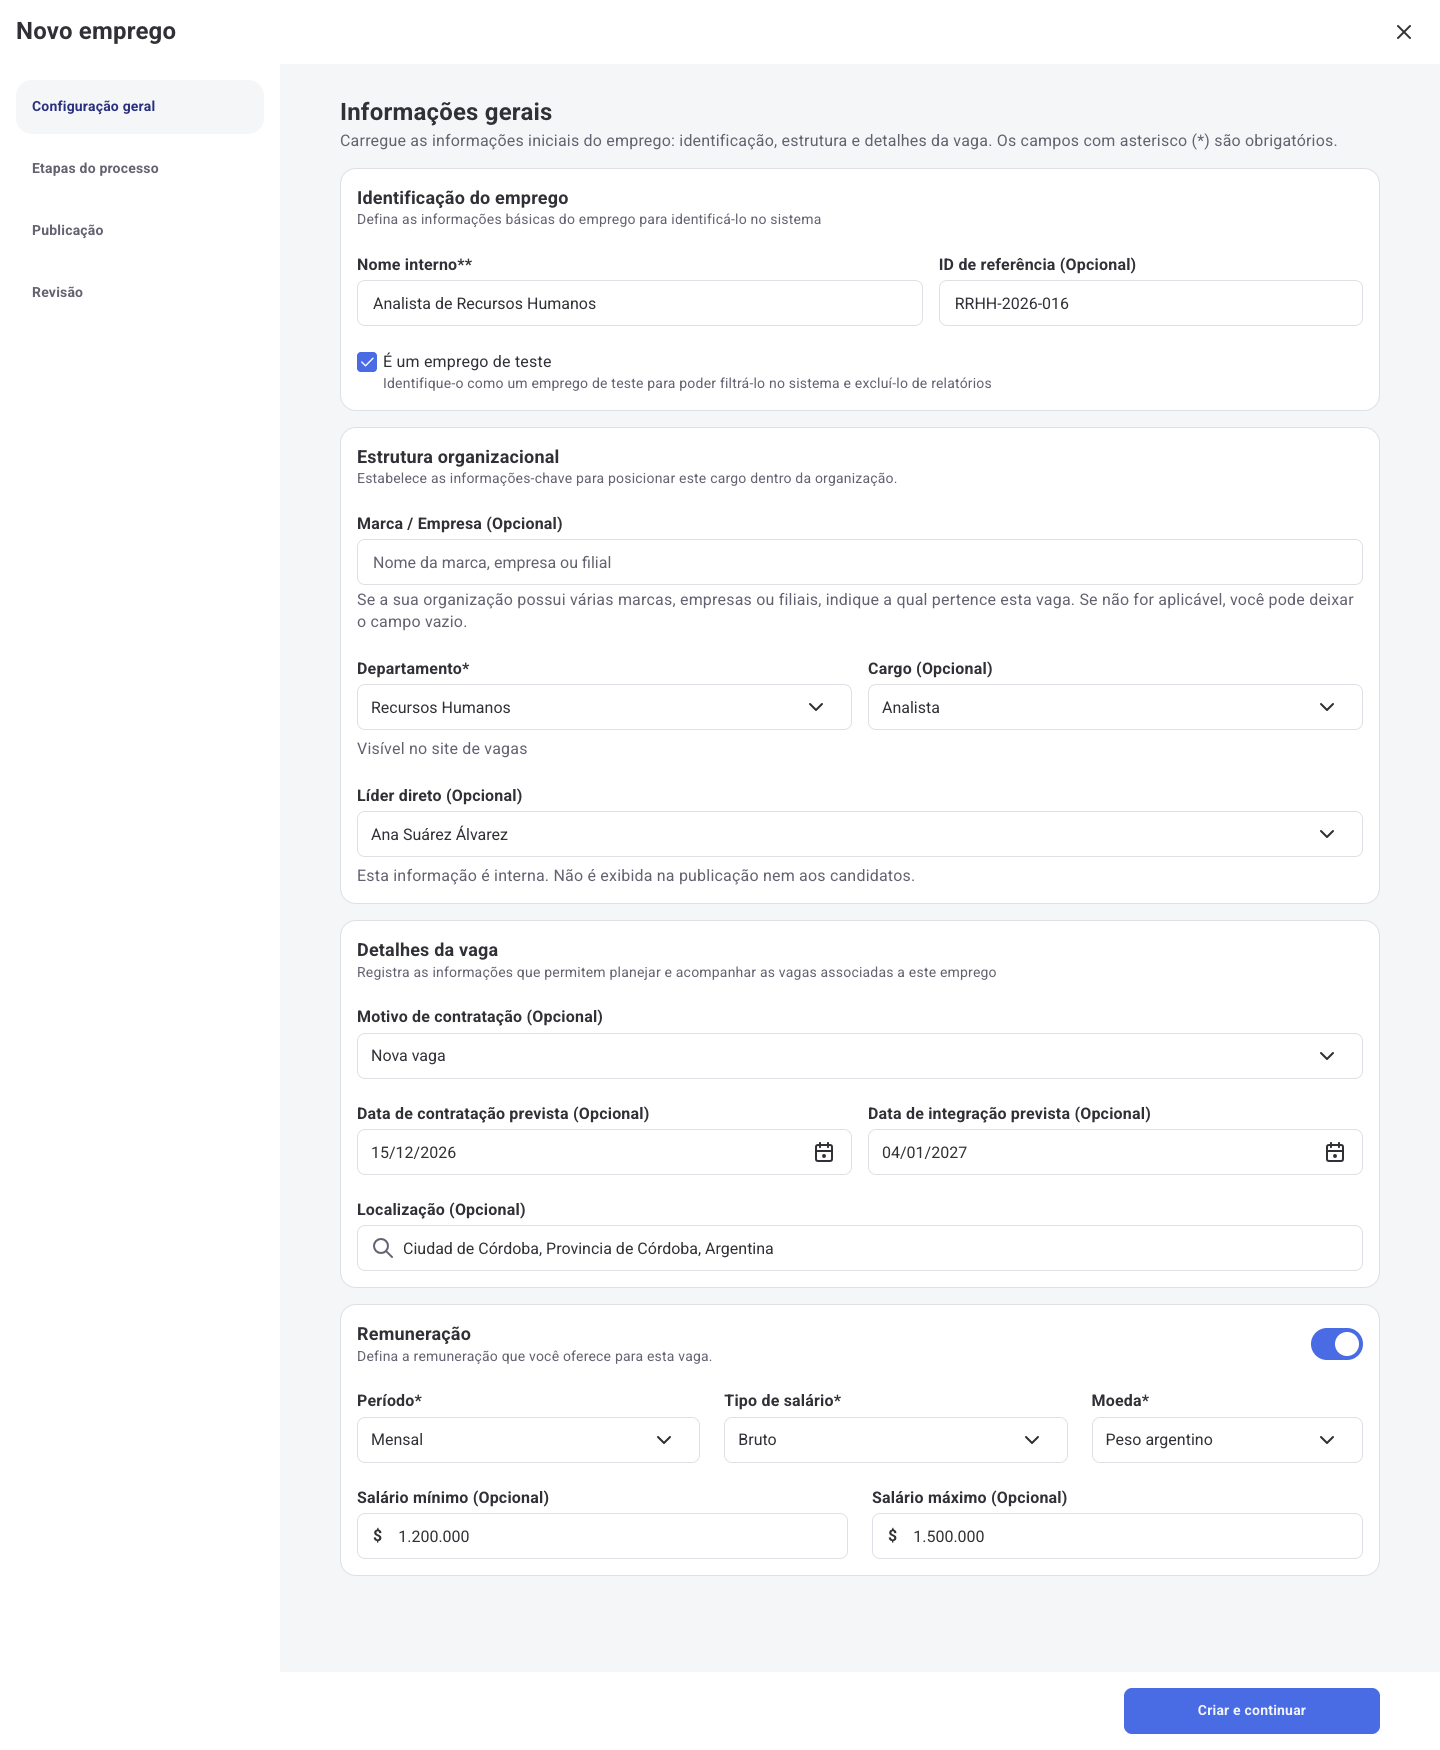Expand Motivo de contratação dropdown
This screenshot has width=1440, height=1750.
tap(860, 1056)
